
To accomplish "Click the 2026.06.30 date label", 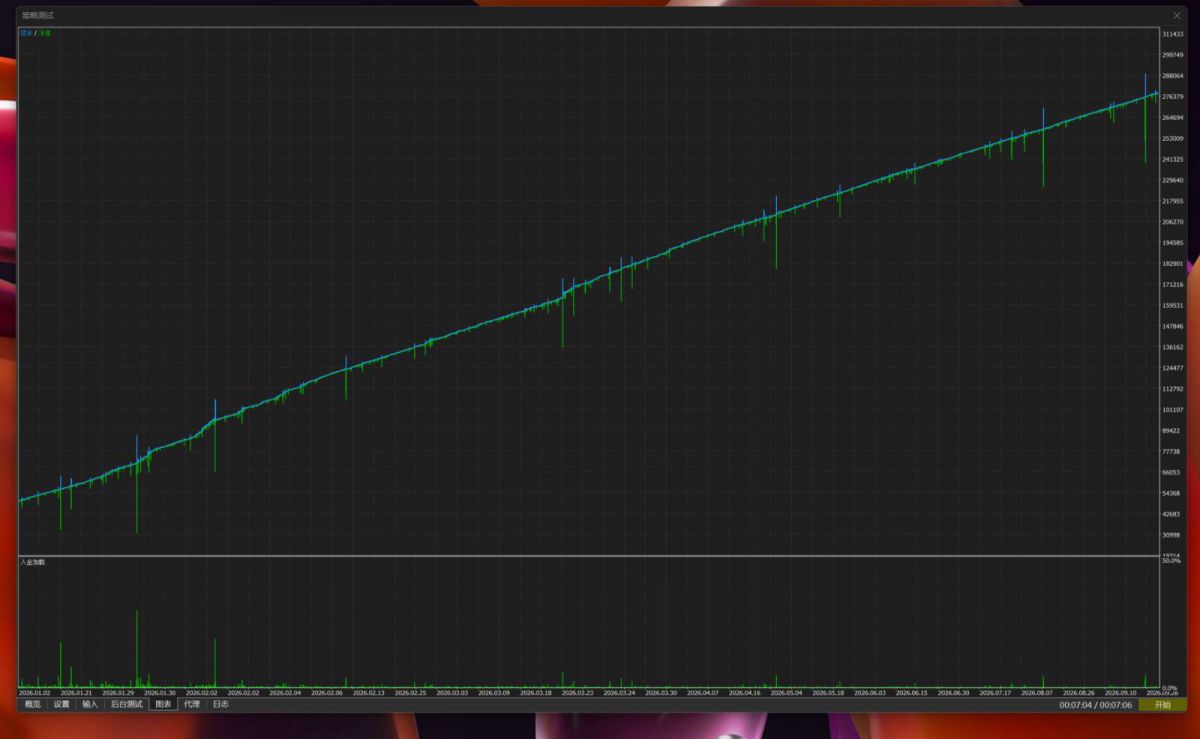I will point(953,692).
